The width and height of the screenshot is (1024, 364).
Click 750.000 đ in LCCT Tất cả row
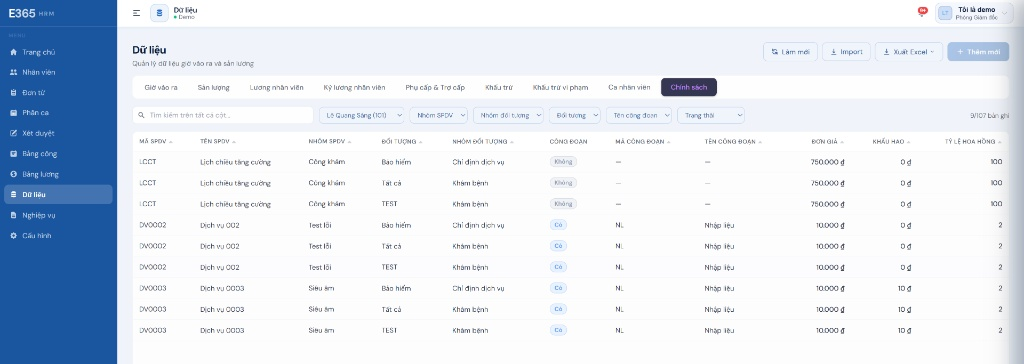(827, 183)
